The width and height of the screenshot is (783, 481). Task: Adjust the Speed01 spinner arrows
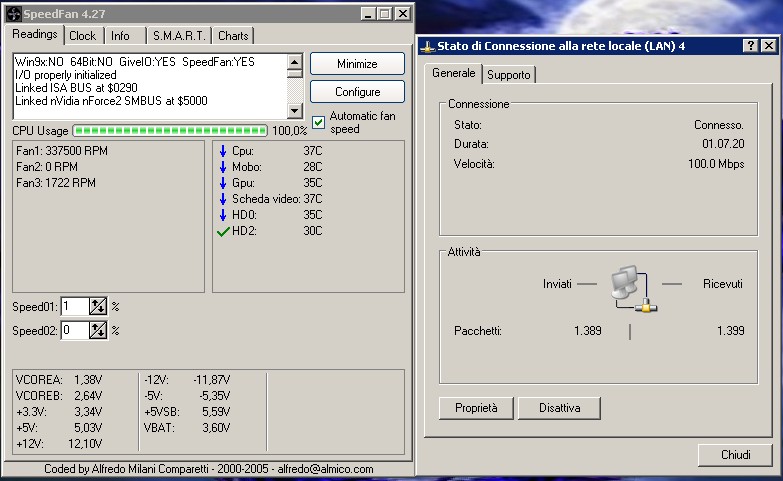tap(98, 306)
